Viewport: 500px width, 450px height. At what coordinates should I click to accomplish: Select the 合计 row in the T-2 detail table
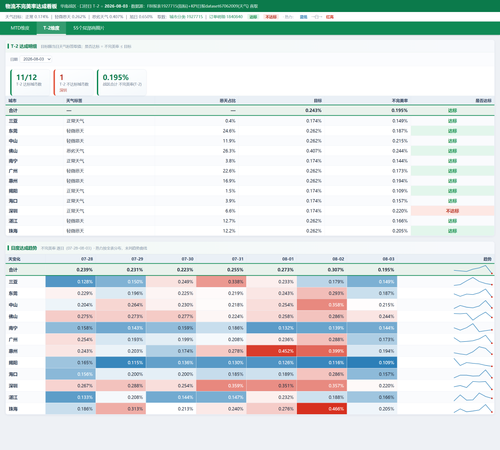[x=250, y=110]
